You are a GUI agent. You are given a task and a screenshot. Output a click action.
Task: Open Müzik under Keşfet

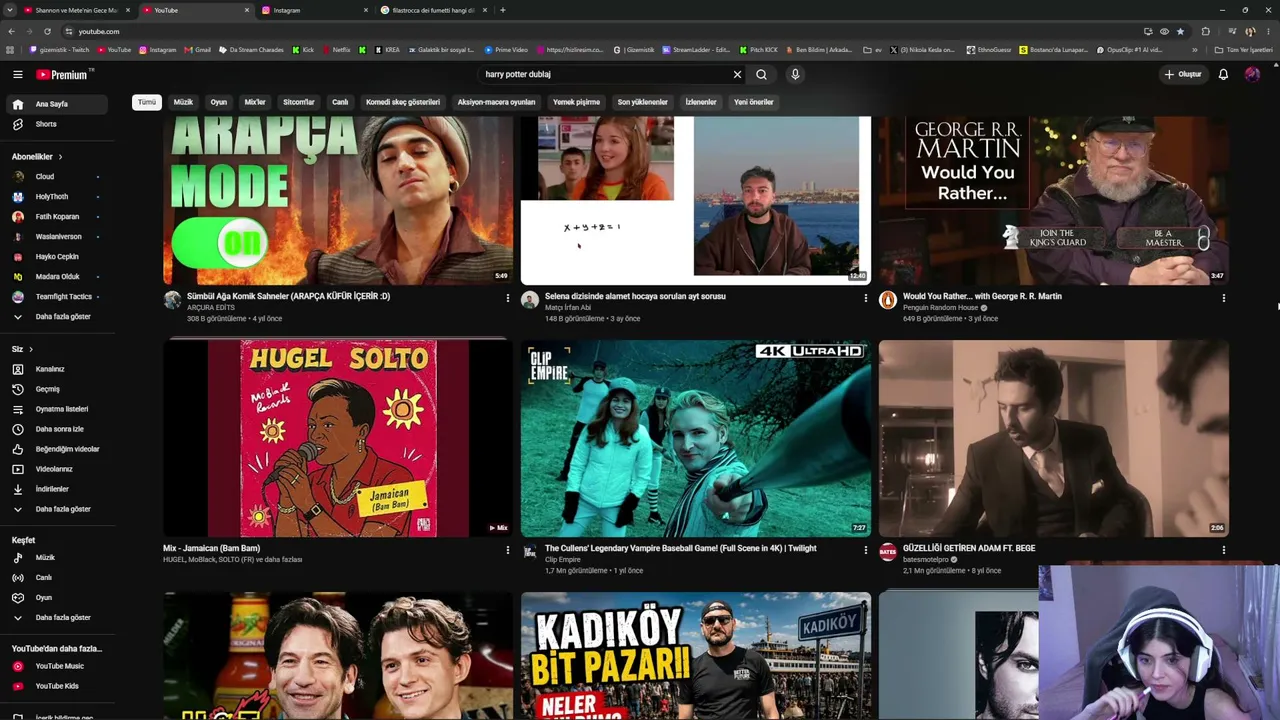click(58, 557)
